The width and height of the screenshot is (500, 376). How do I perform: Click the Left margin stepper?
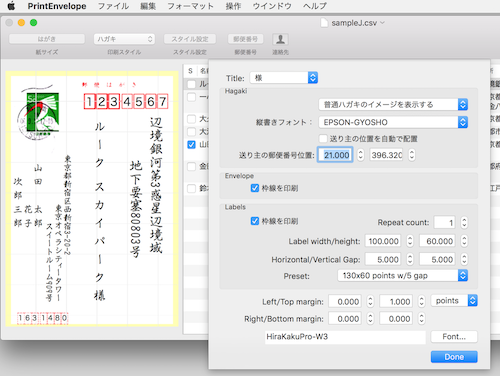(x=370, y=301)
